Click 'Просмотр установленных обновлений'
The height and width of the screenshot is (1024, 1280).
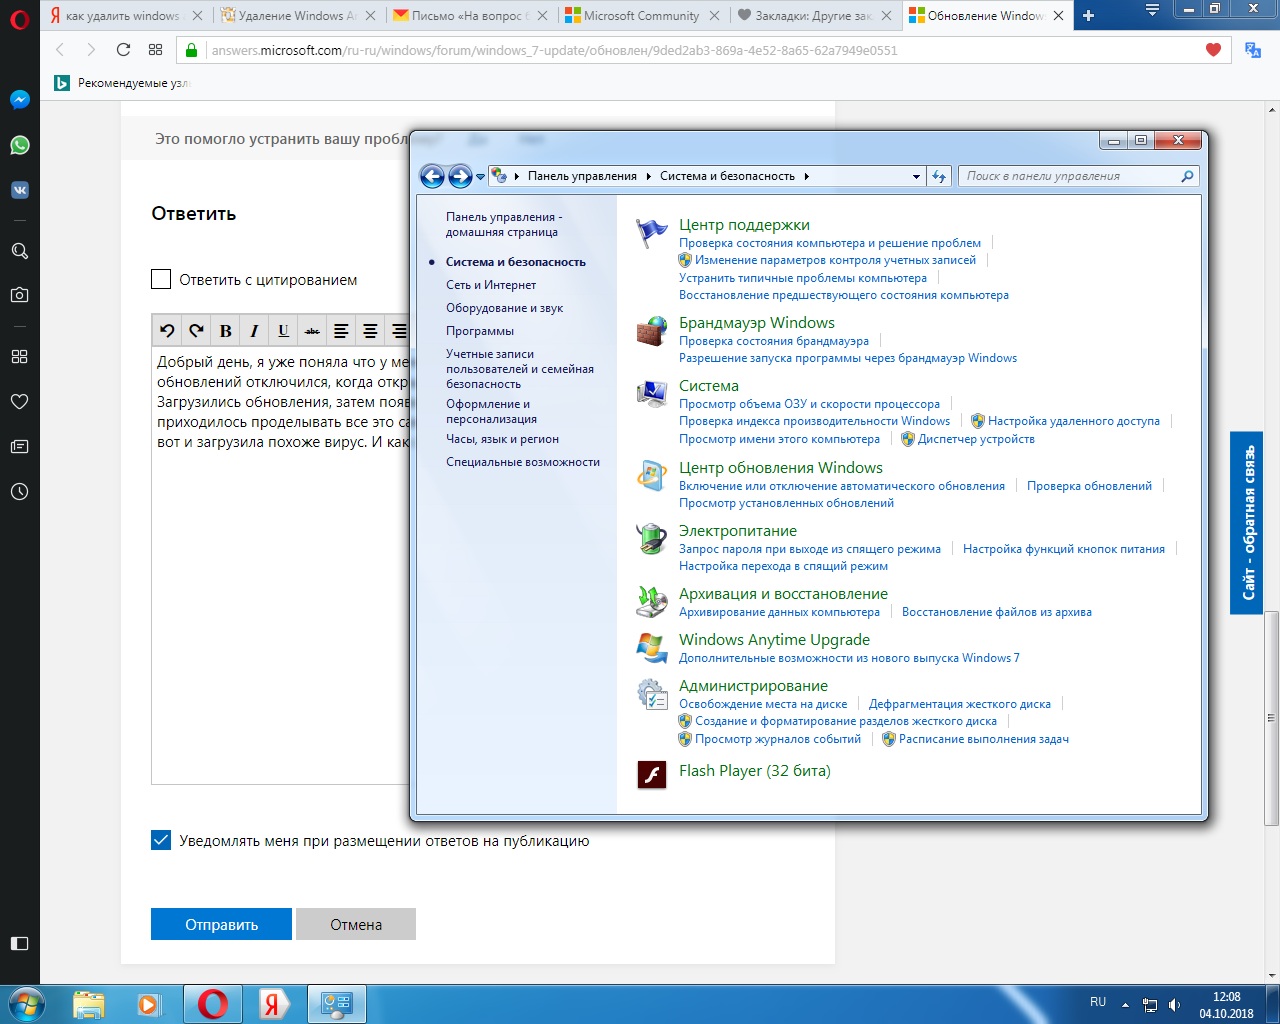(786, 503)
